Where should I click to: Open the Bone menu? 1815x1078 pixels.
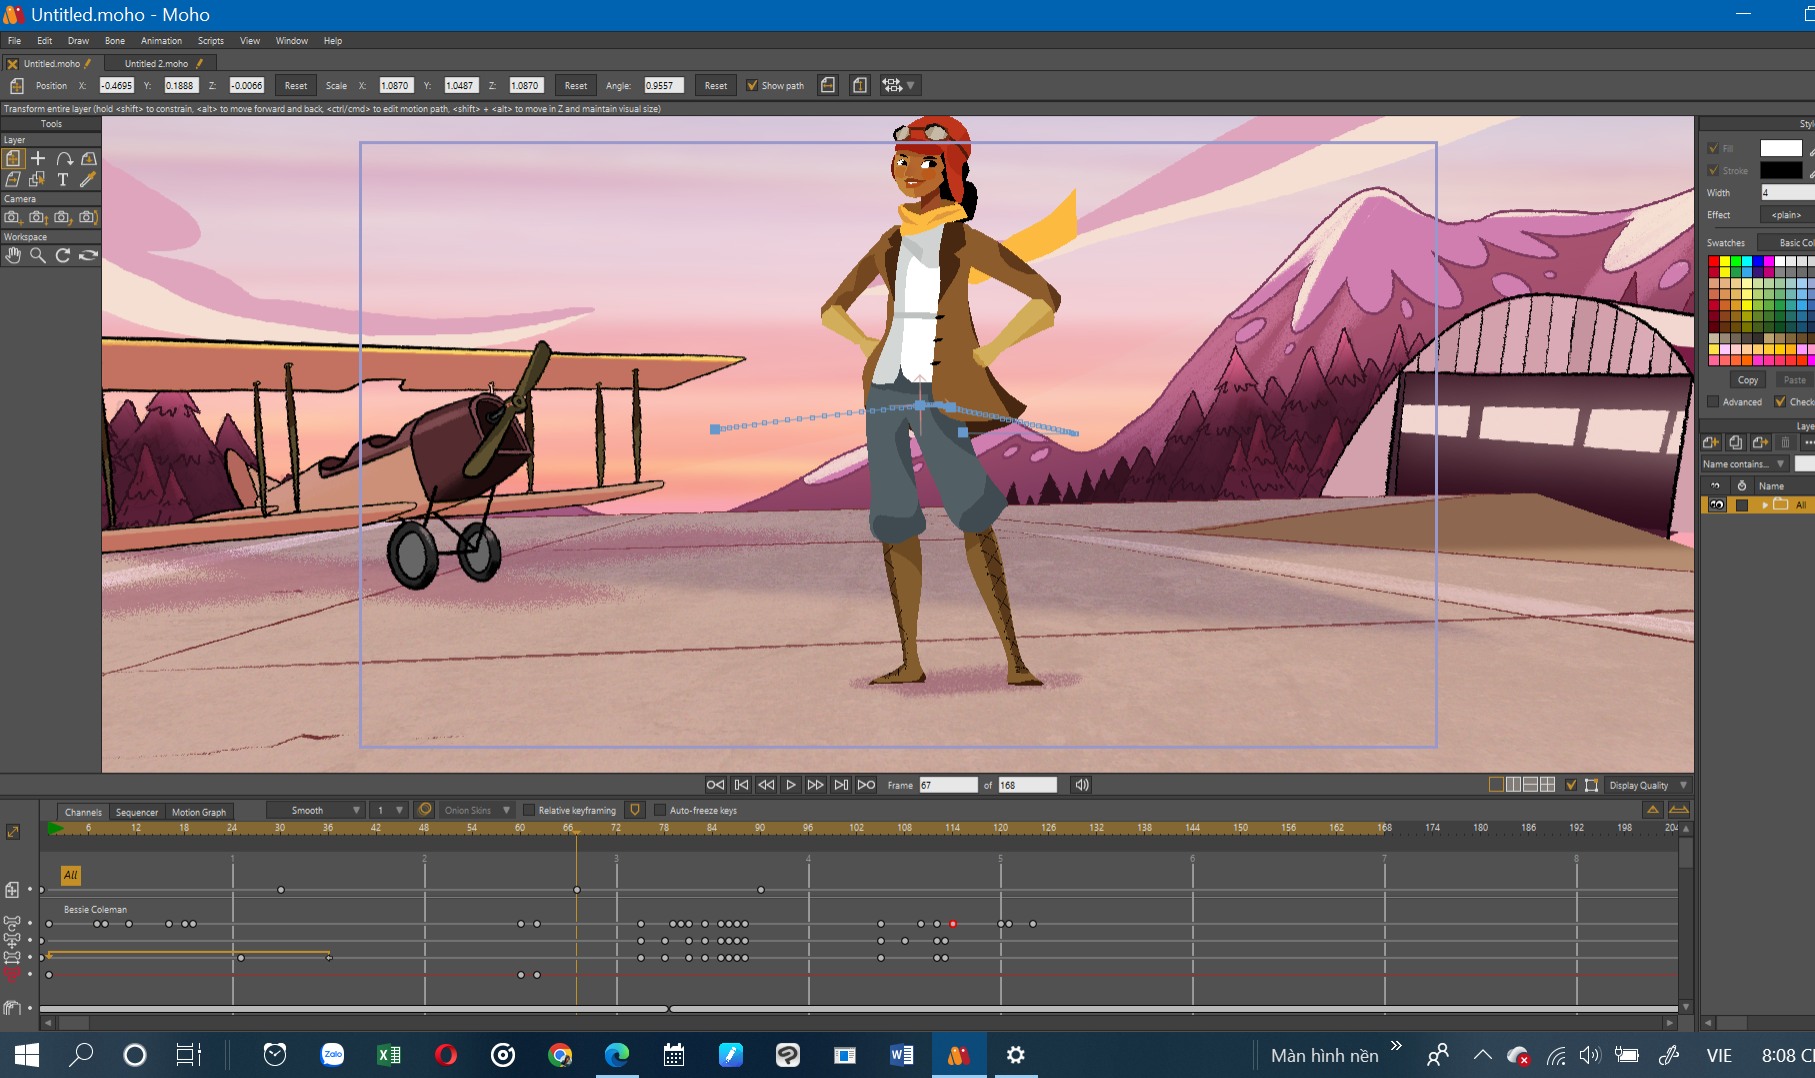(115, 41)
